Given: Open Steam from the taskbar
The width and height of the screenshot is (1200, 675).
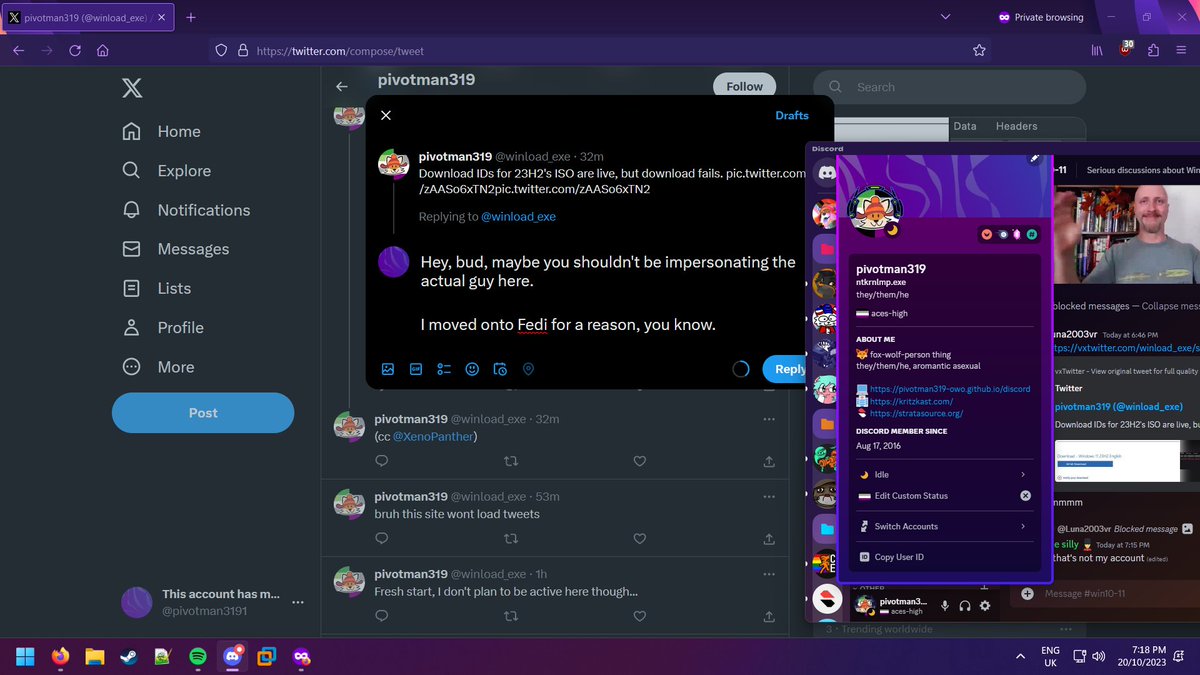Looking at the screenshot, I should click(x=128, y=657).
